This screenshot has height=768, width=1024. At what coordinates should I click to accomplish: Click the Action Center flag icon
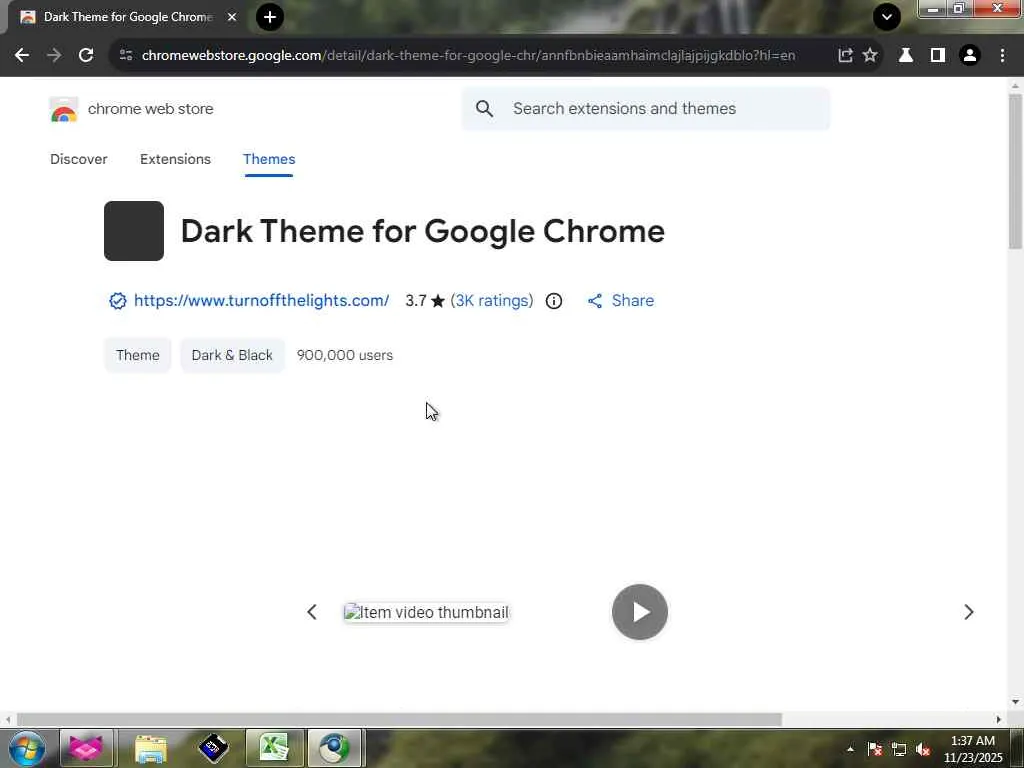tap(874, 749)
